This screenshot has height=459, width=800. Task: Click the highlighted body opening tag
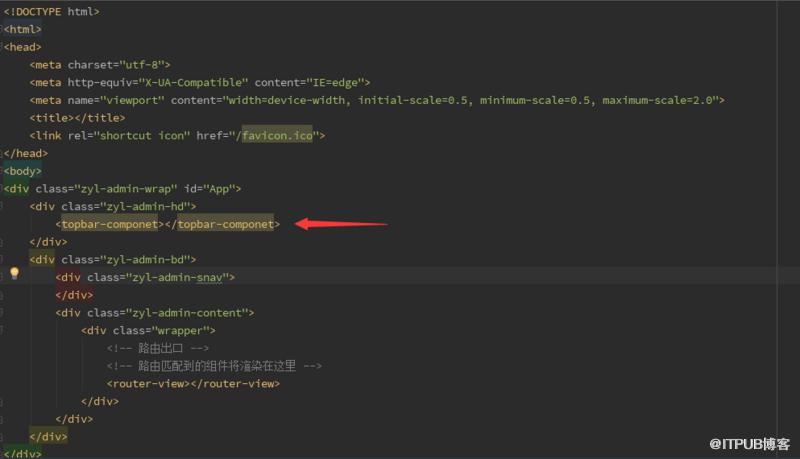point(22,171)
